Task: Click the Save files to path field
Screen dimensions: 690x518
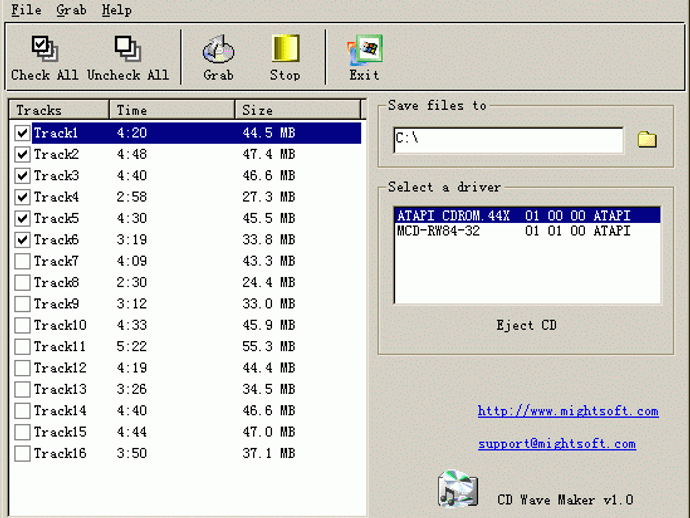Action: point(509,140)
